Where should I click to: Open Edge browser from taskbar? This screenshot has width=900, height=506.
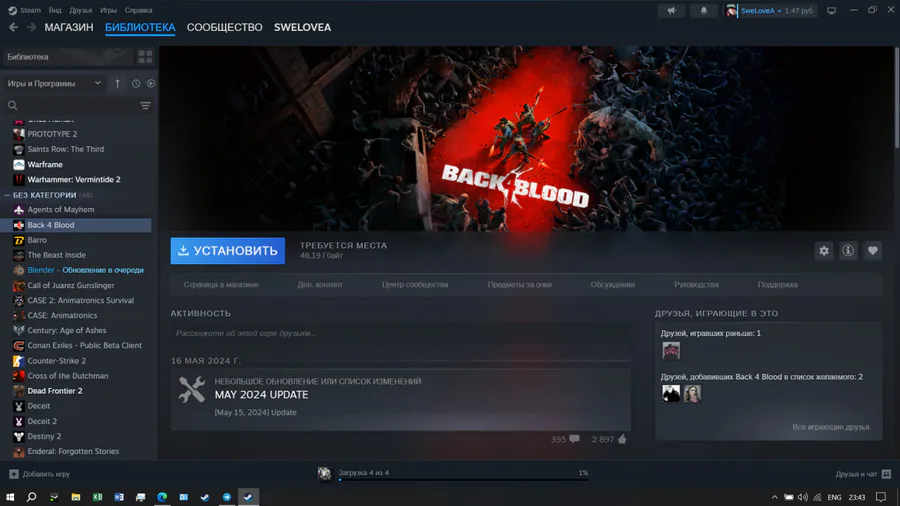[x=162, y=497]
